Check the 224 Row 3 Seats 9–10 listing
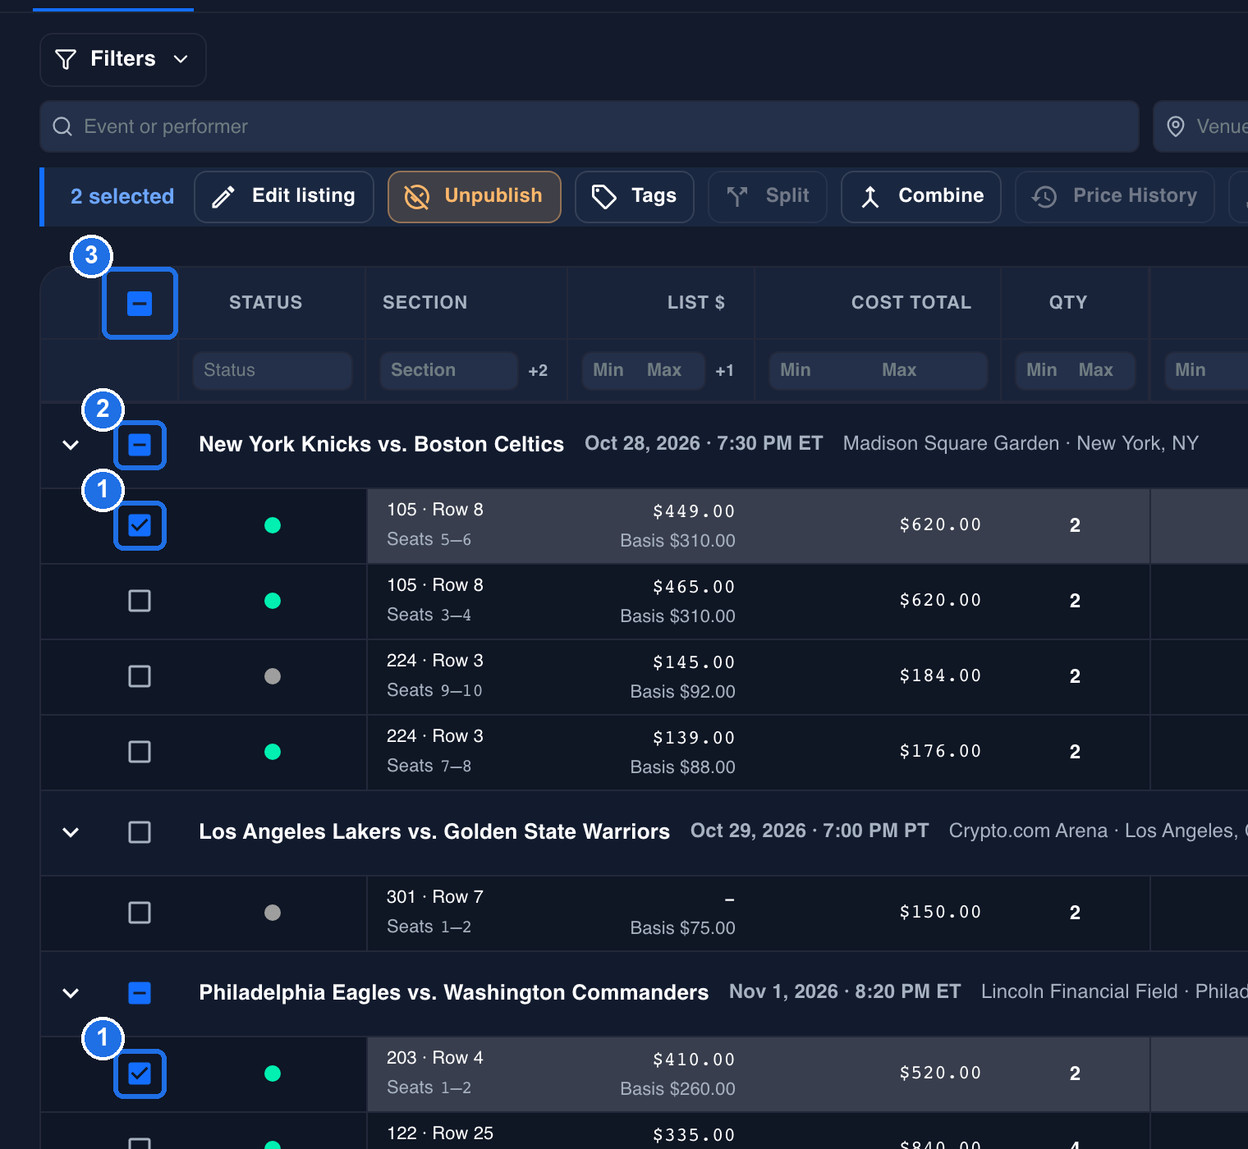The width and height of the screenshot is (1248, 1149). 140,676
